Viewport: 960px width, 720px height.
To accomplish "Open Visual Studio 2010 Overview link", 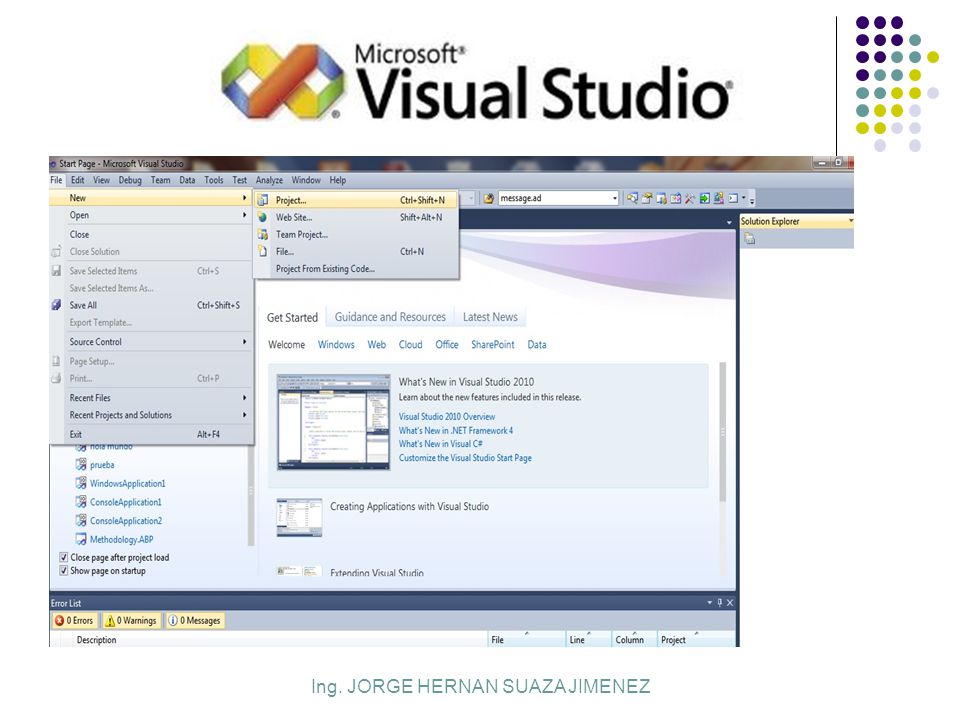I will tap(447, 416).
